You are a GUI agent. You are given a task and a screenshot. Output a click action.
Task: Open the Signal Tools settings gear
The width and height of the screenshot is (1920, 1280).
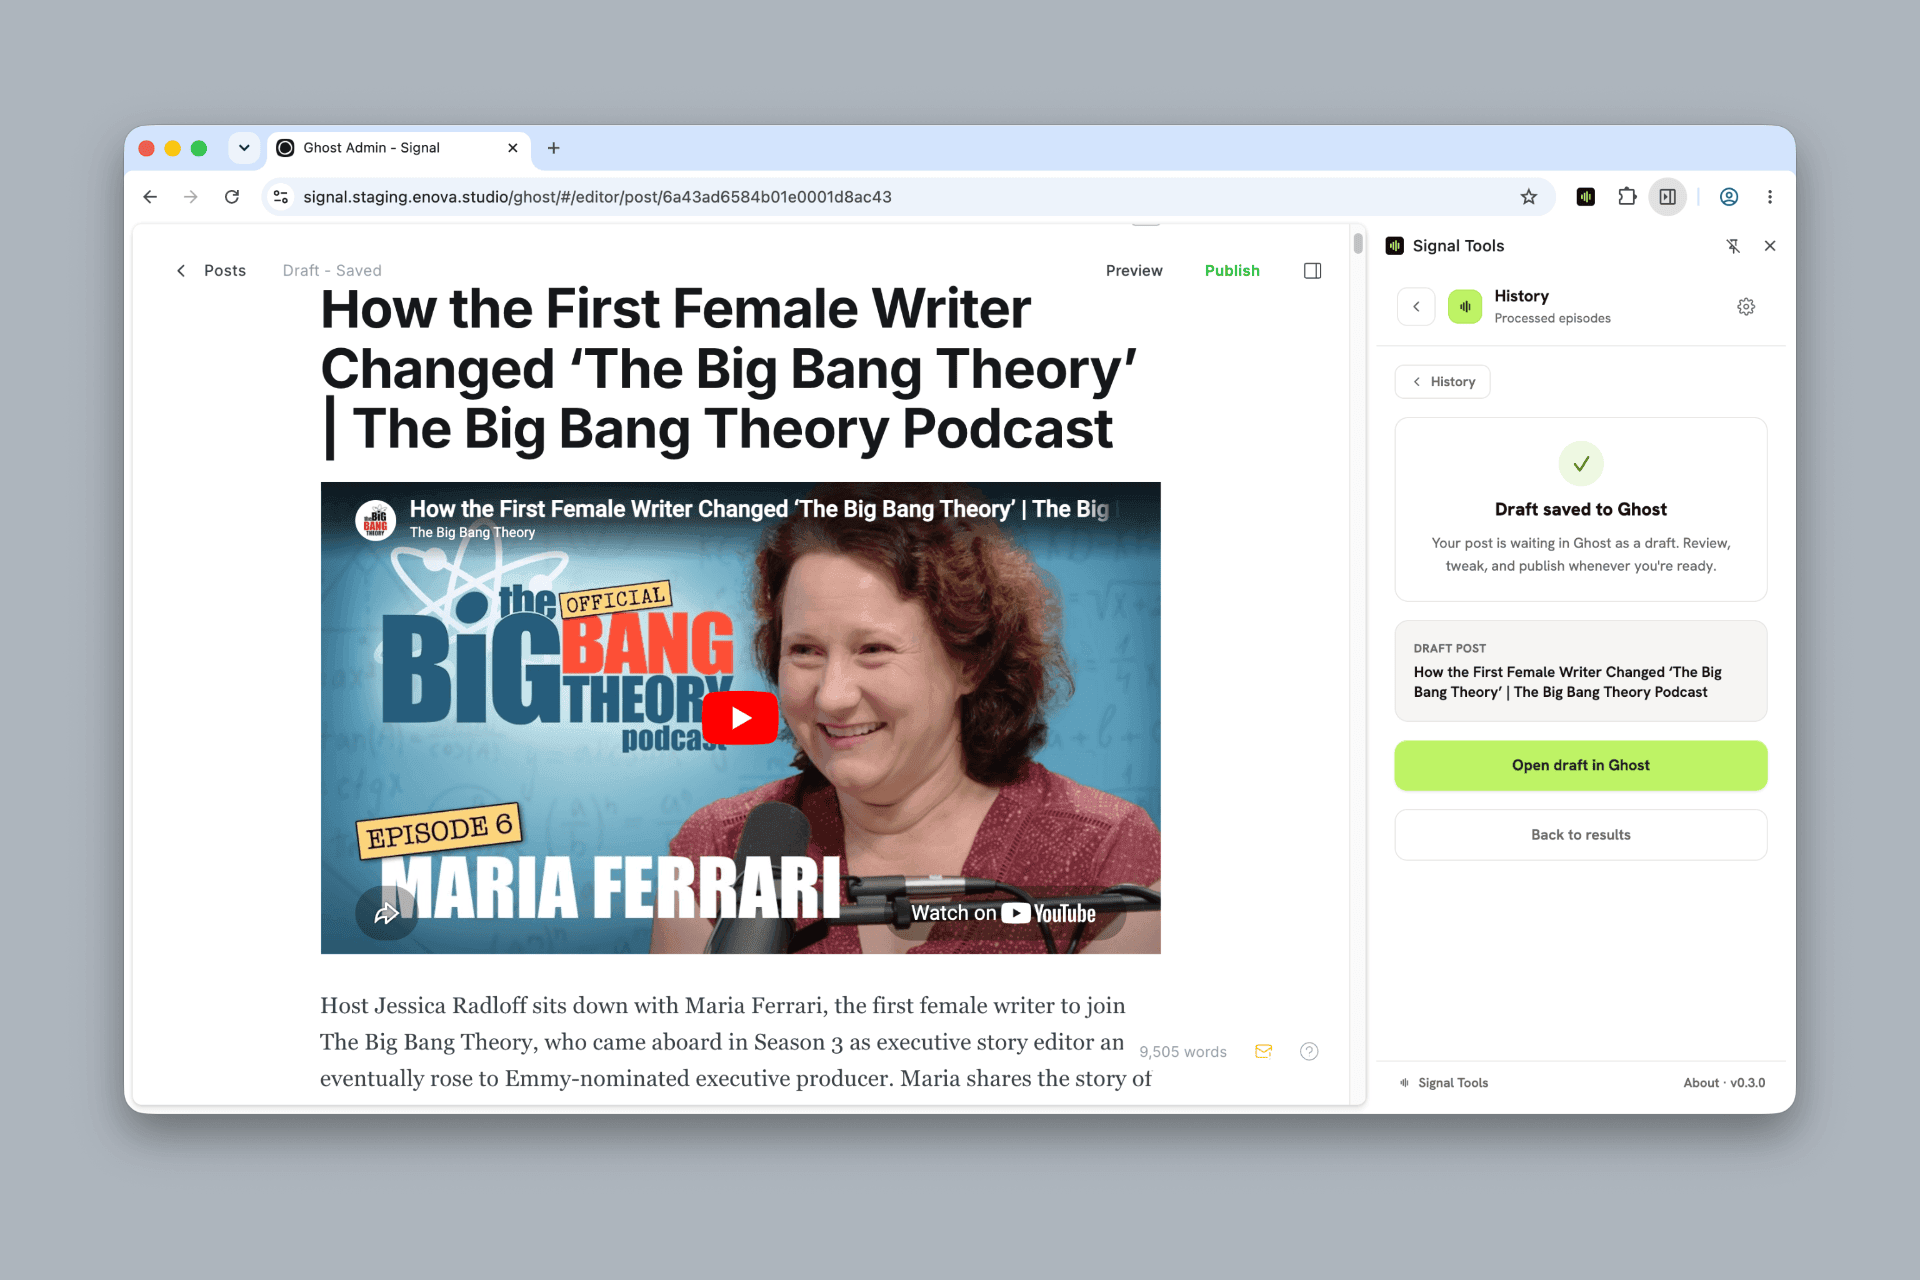(x=1746, y=307)
